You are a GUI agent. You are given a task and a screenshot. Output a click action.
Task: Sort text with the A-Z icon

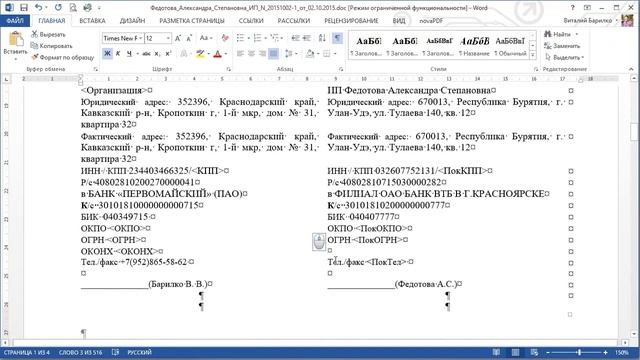(x=322, y=38)
